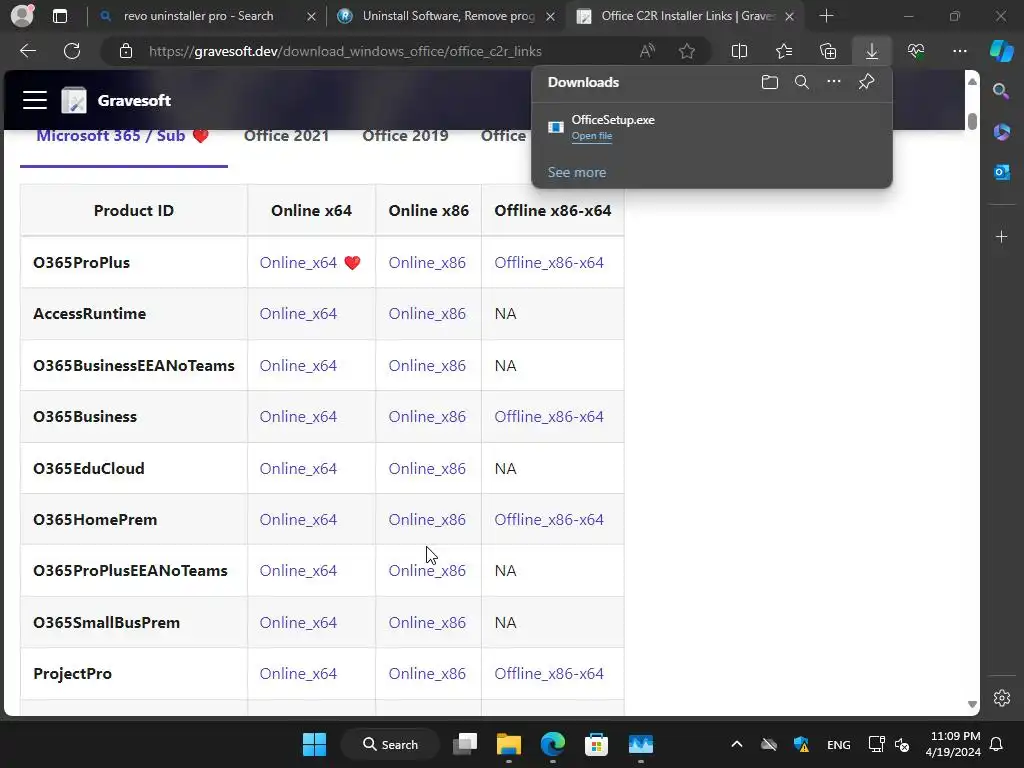This screenshot has height=768, width=1024.
Task: Toggle the Downloads toolbar button
Action: tap(872, 51)
